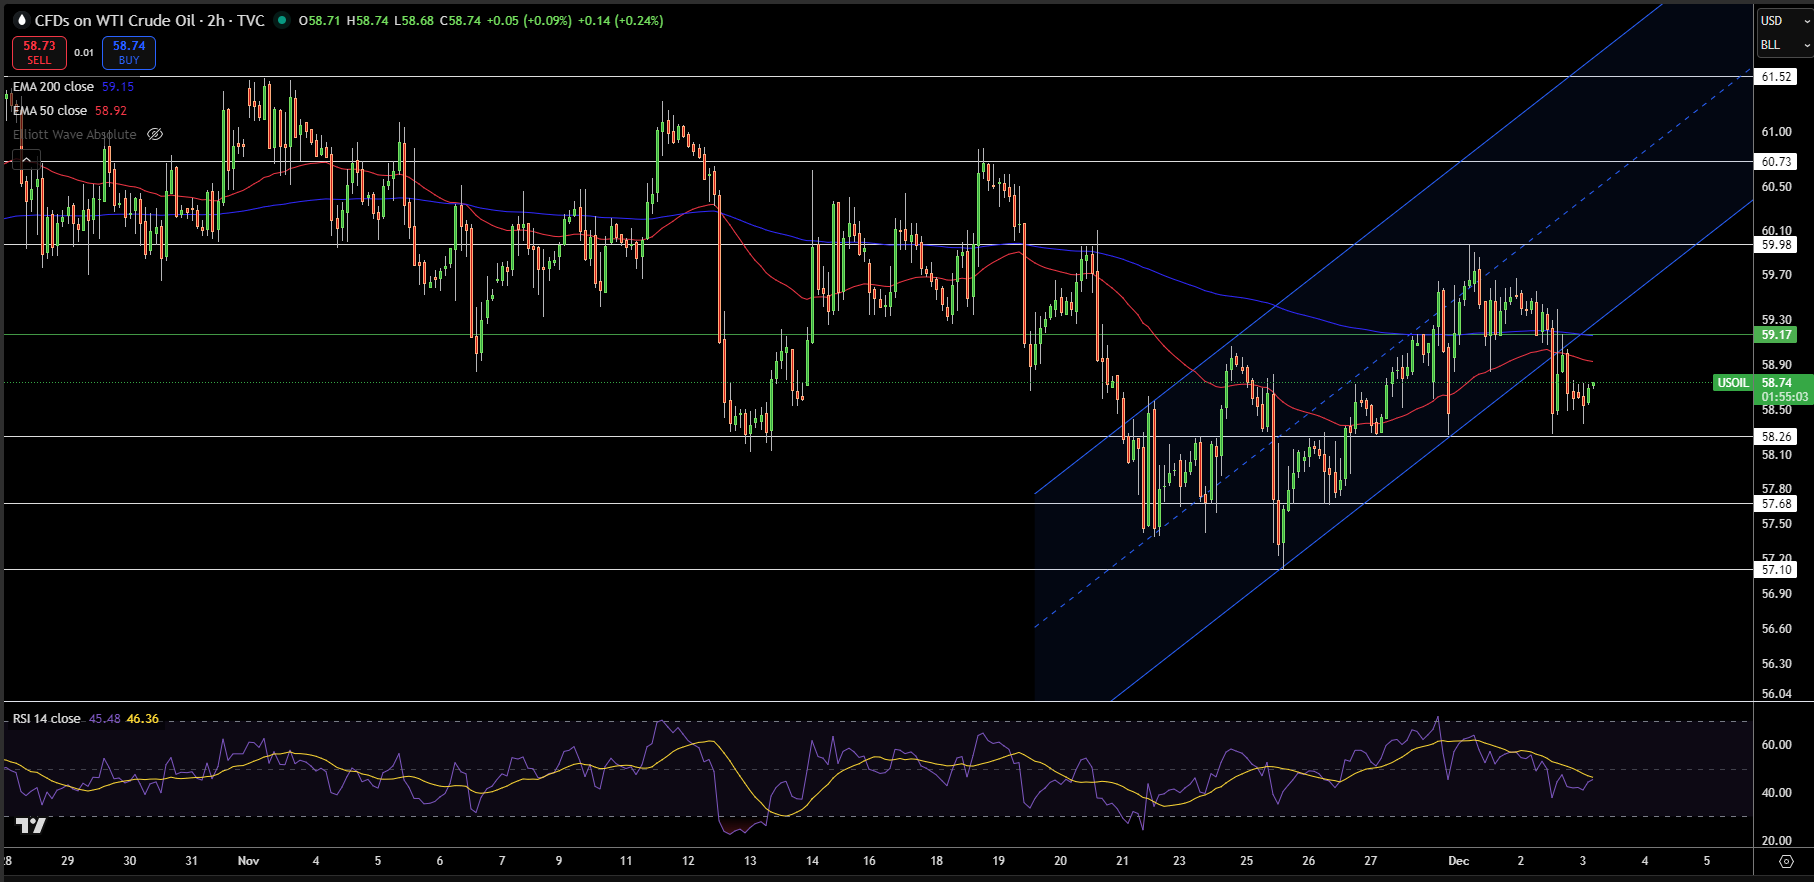This screenshot has height=882, width=1814.
Task: Click the 60.50 price scale value
Action: (x=1776, y=187)
